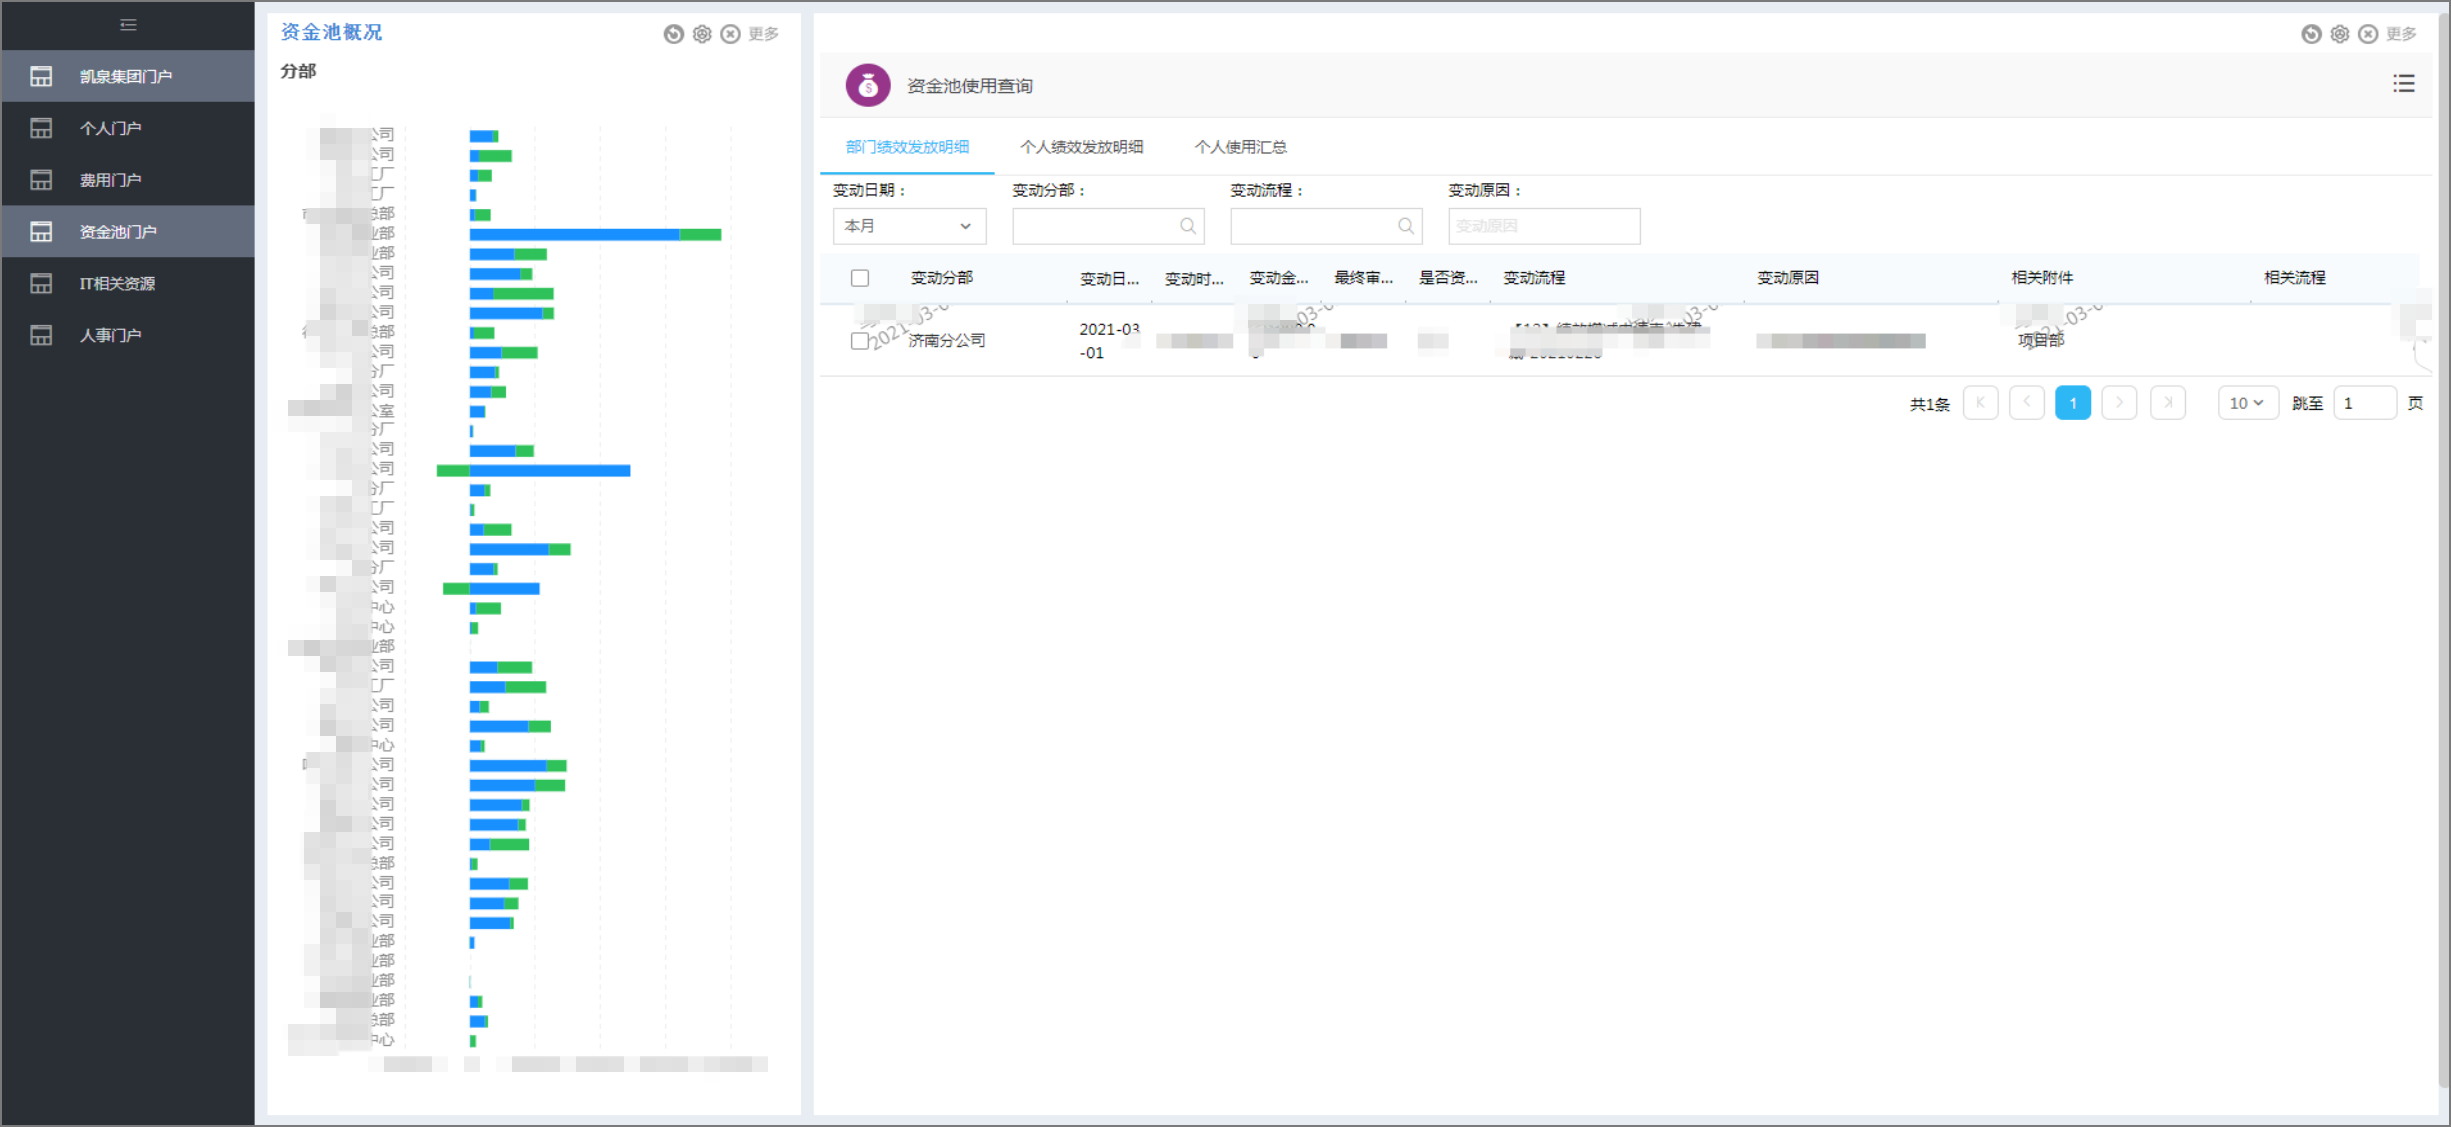Switch to 个人使用汇总 tab
2451x1127 pixels.
pos(1240,147)
